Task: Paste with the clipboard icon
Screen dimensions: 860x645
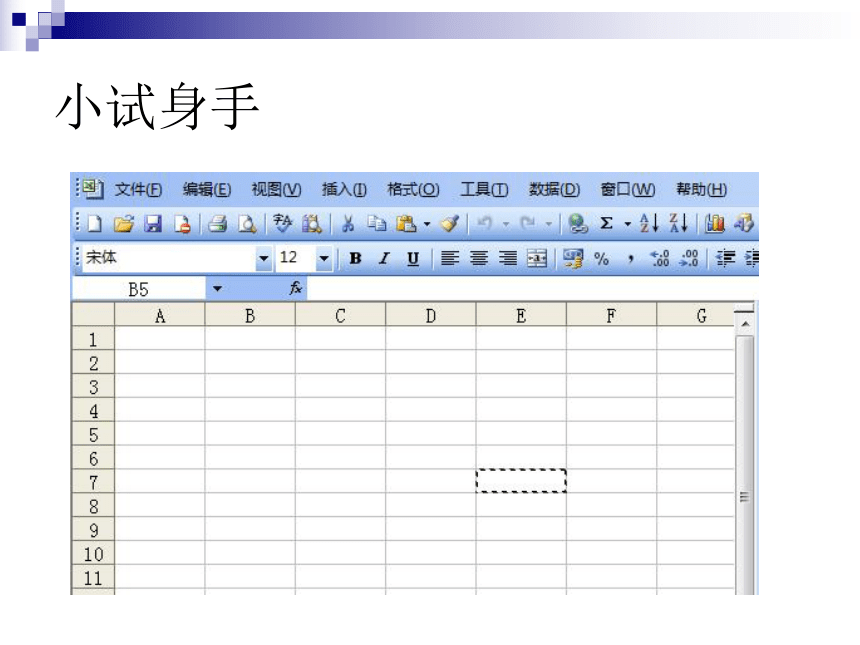Action: click(x=406, y=224)
